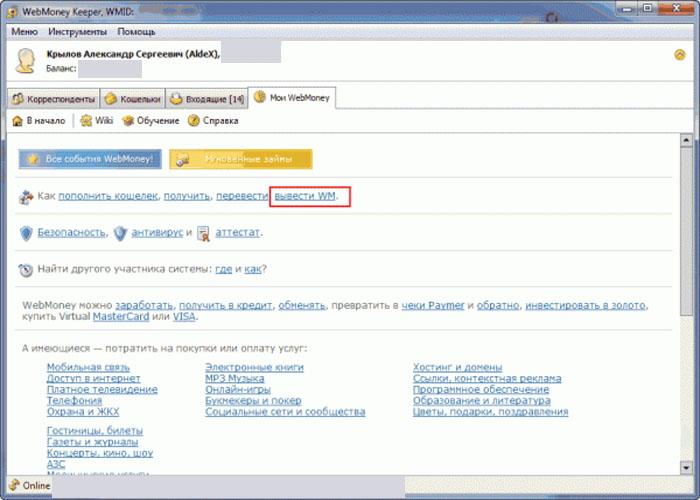Click the вывести WM link
Screen dimensions: 700x500
(x=305, y=196)
